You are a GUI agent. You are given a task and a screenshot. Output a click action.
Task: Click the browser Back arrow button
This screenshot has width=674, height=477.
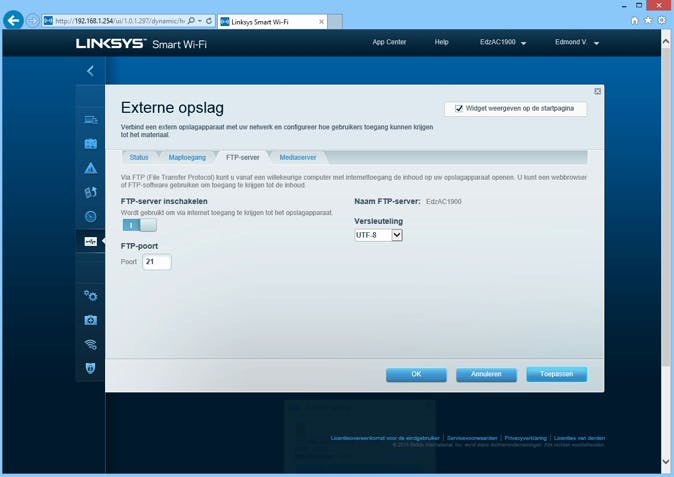13,20
